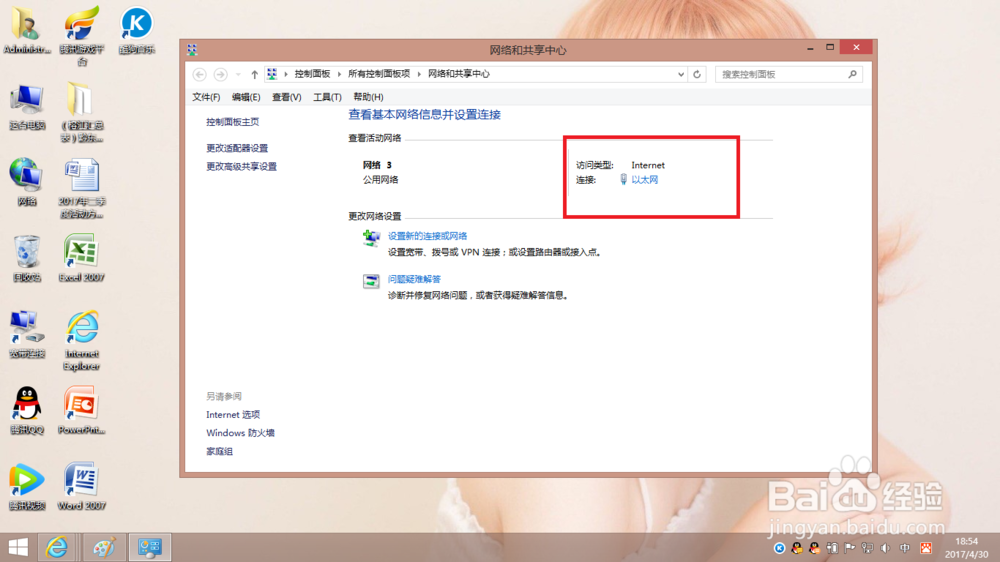Click the volume speaker tray icon
Image resolution: width=1000 pixels, height=562 pixels.
click(885, 548)
